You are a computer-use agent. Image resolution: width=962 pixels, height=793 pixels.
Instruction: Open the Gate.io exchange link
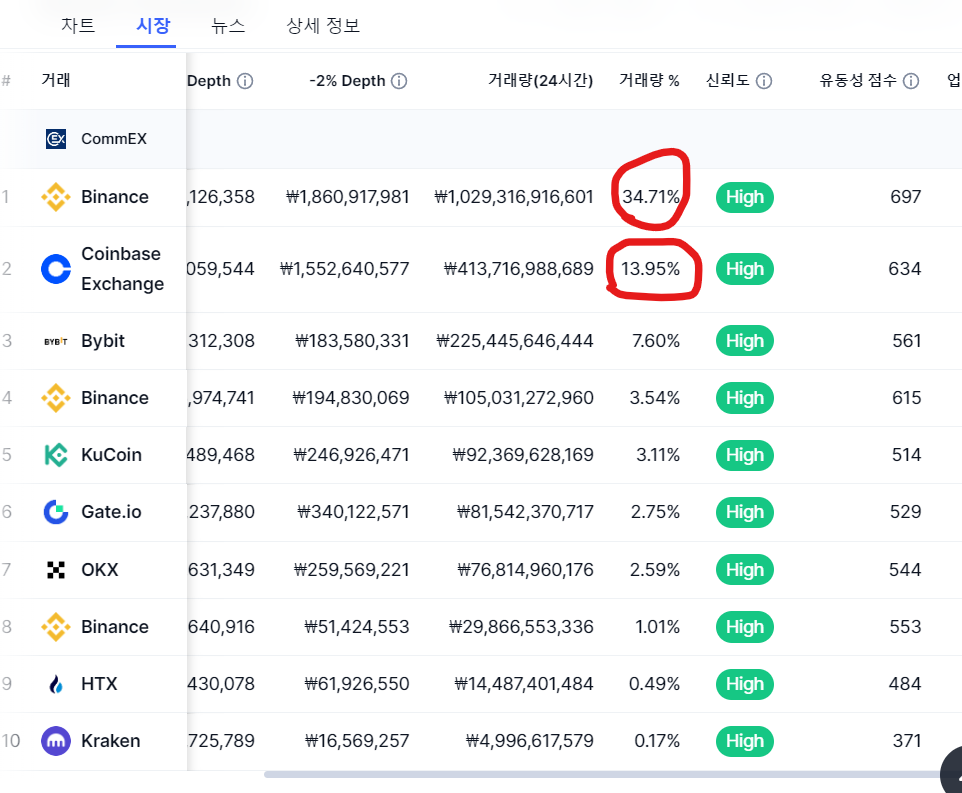(x=111, y=512)
